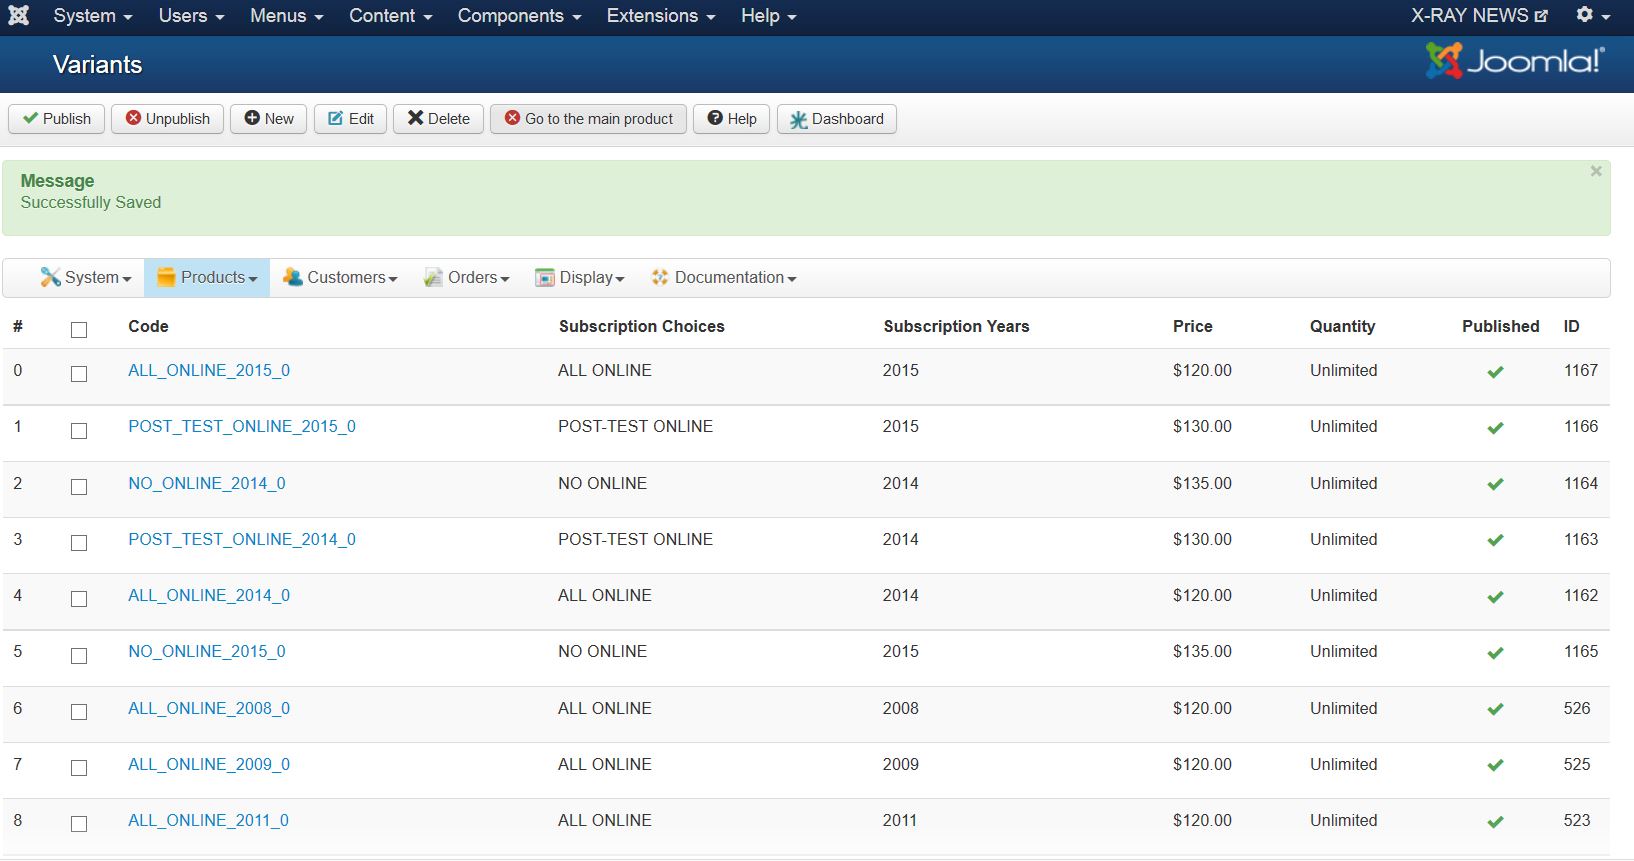Open the Content menu
This screenshot has width=1634, height=861.
(391, 16)
